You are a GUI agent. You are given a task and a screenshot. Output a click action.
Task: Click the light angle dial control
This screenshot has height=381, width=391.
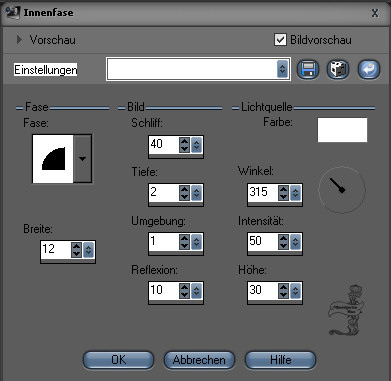pyautogui.click(x=342, y=190)
